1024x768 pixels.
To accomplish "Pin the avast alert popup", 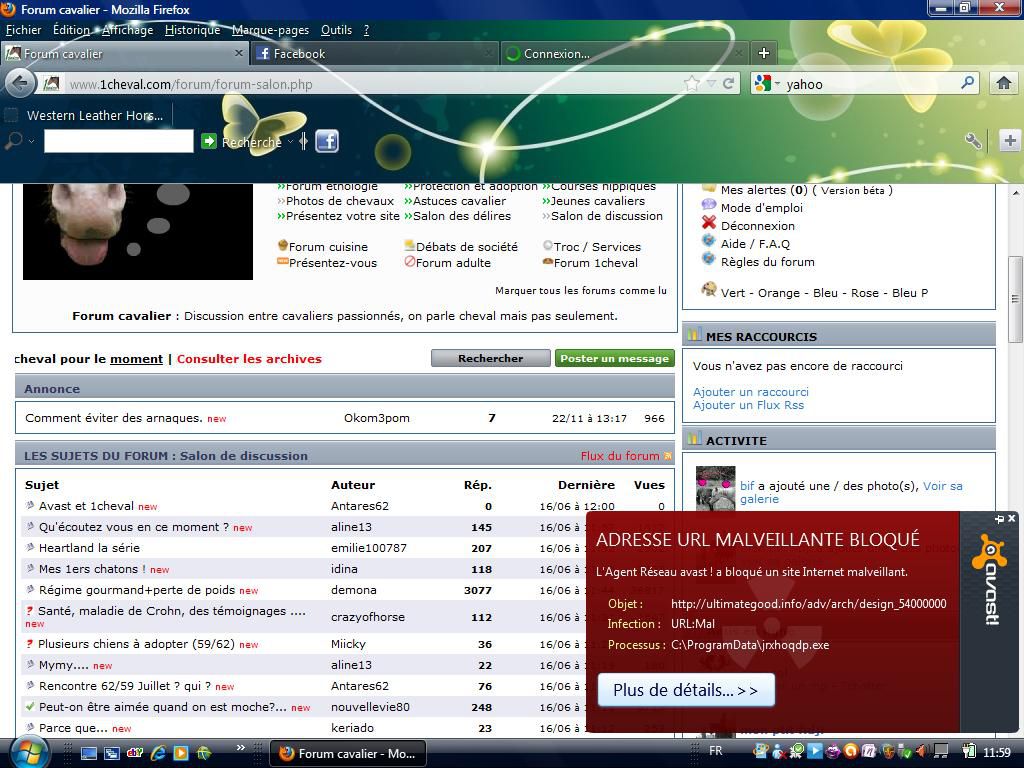I will coord(998,518).
